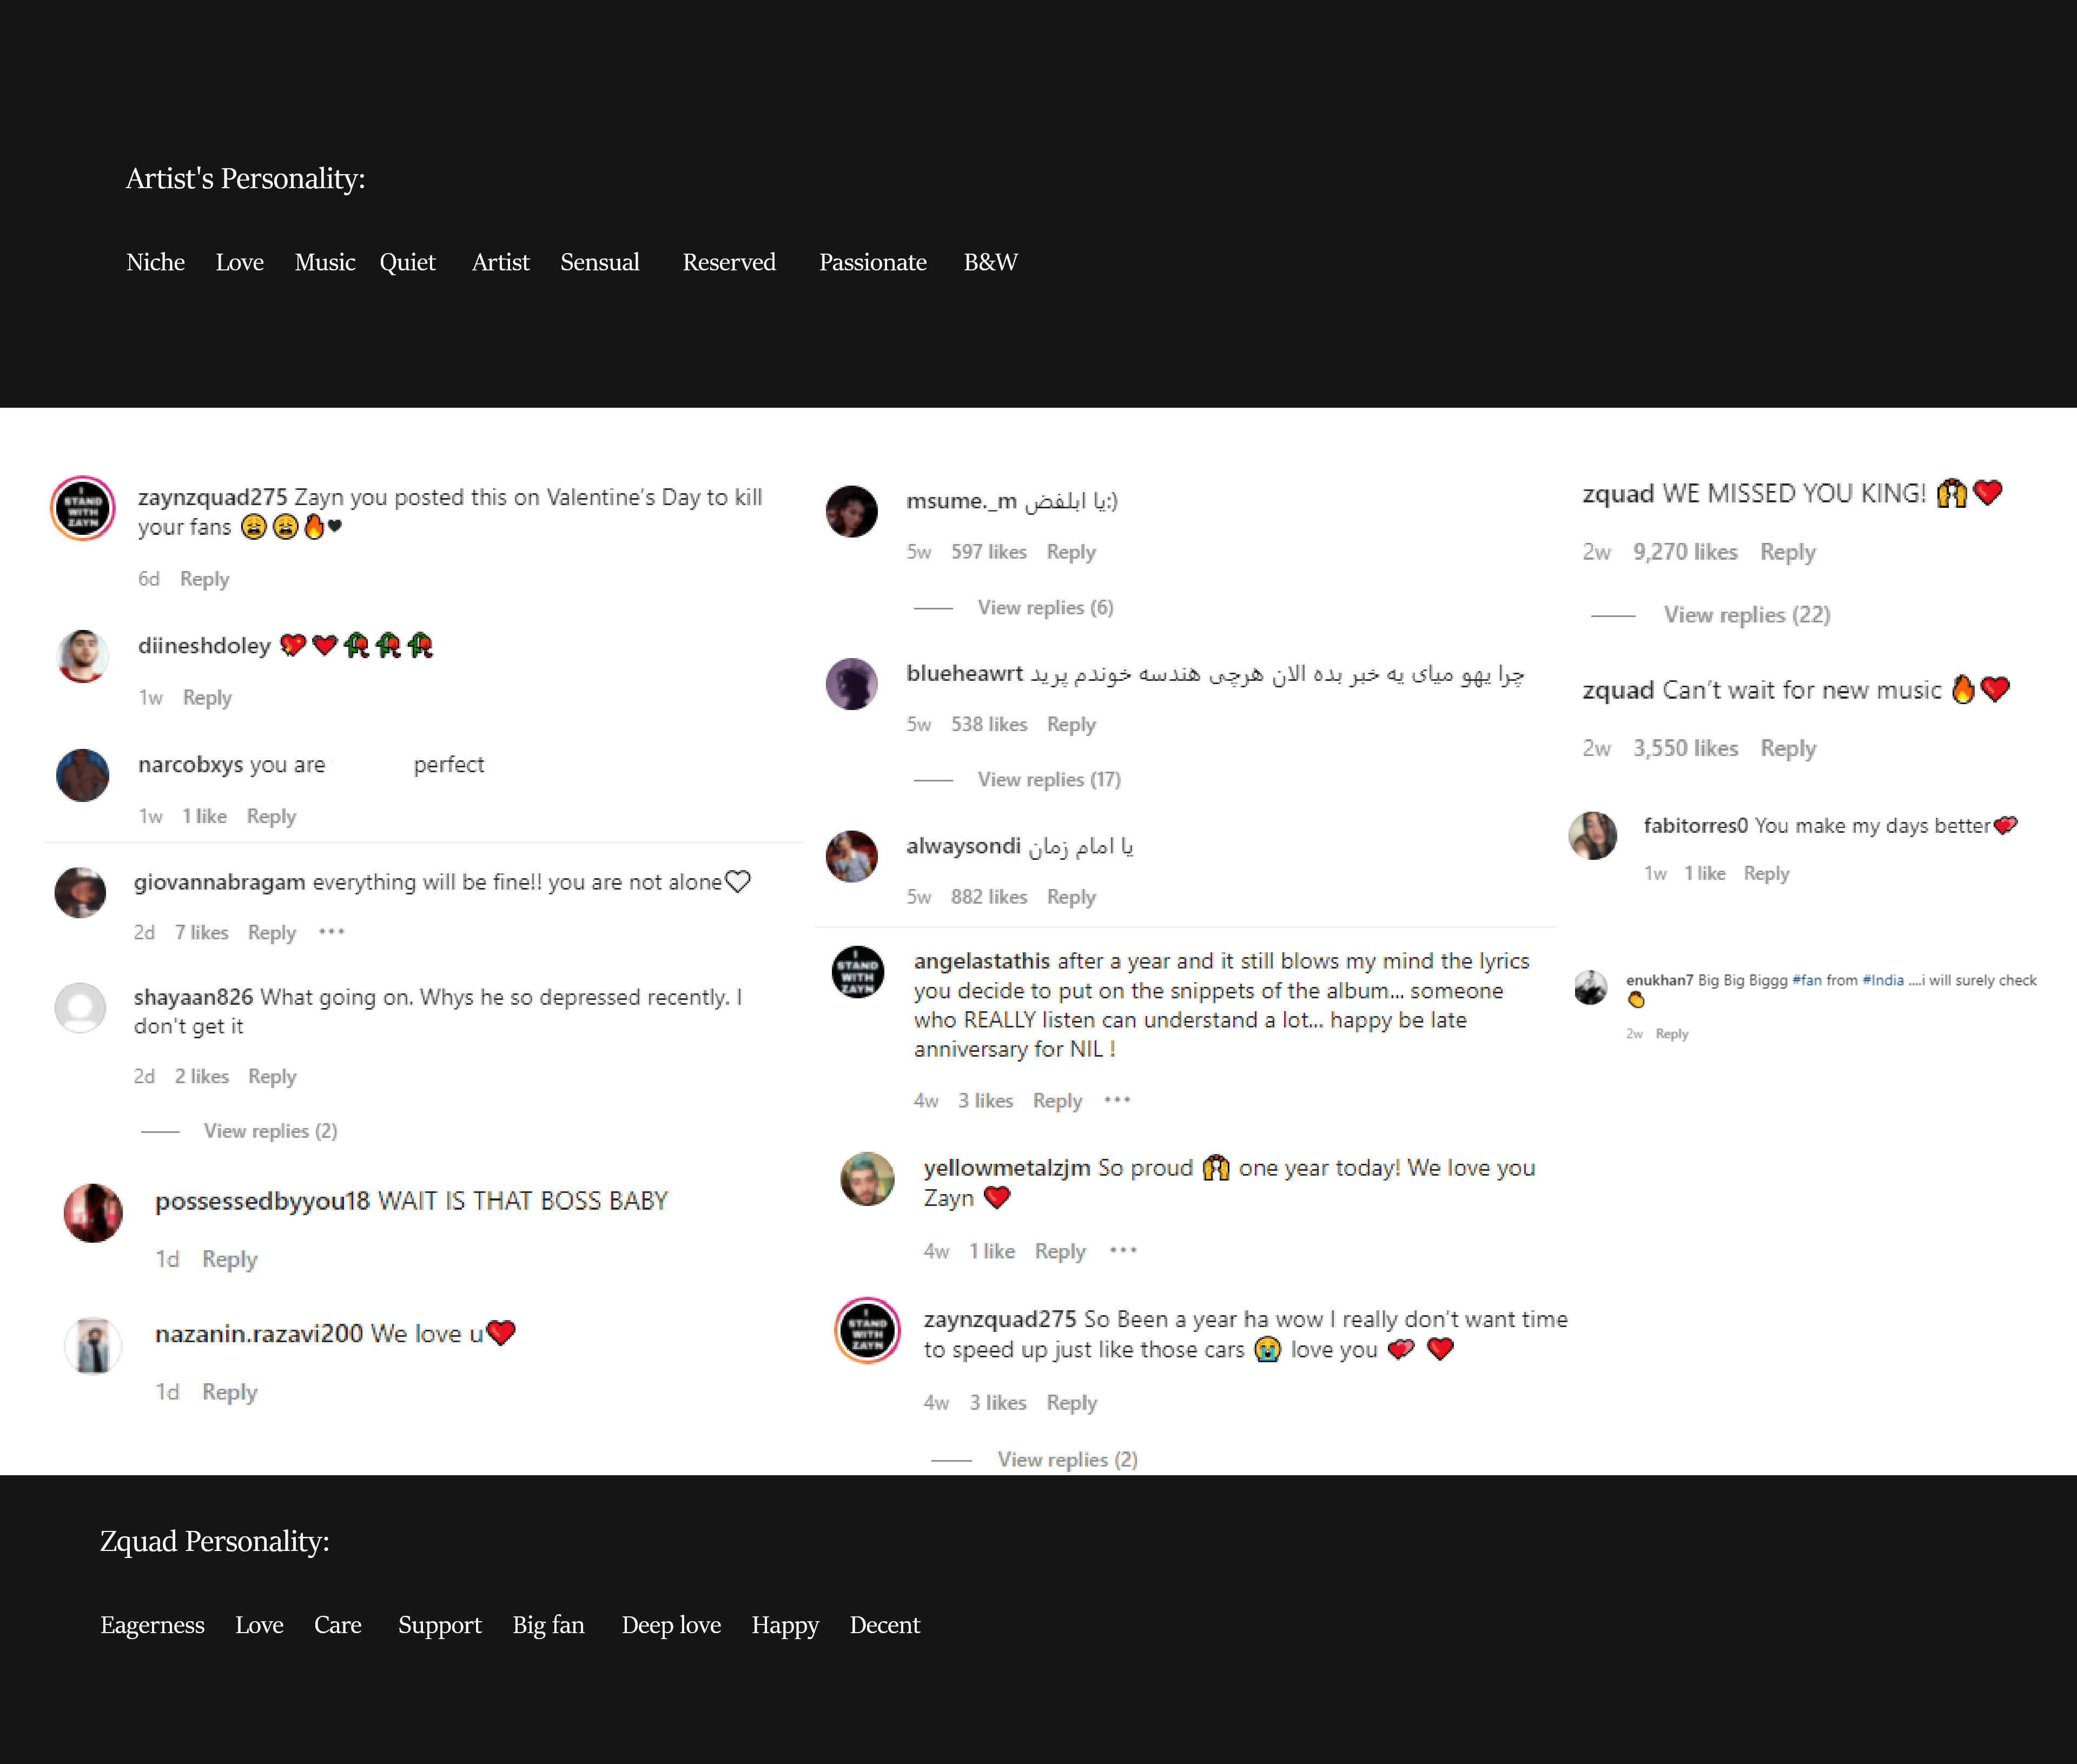
Task: Expand View replies (17) under blueheawrt
Action: pyautogui.click(x=1049, y=779)
